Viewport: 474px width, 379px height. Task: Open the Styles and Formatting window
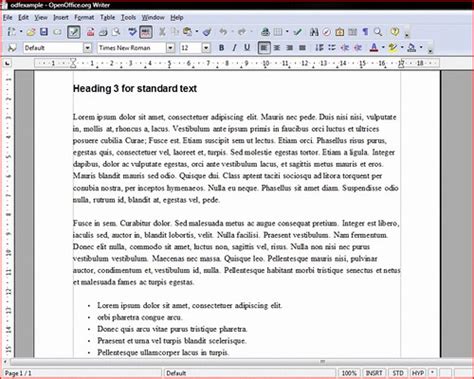coord(12,48)
